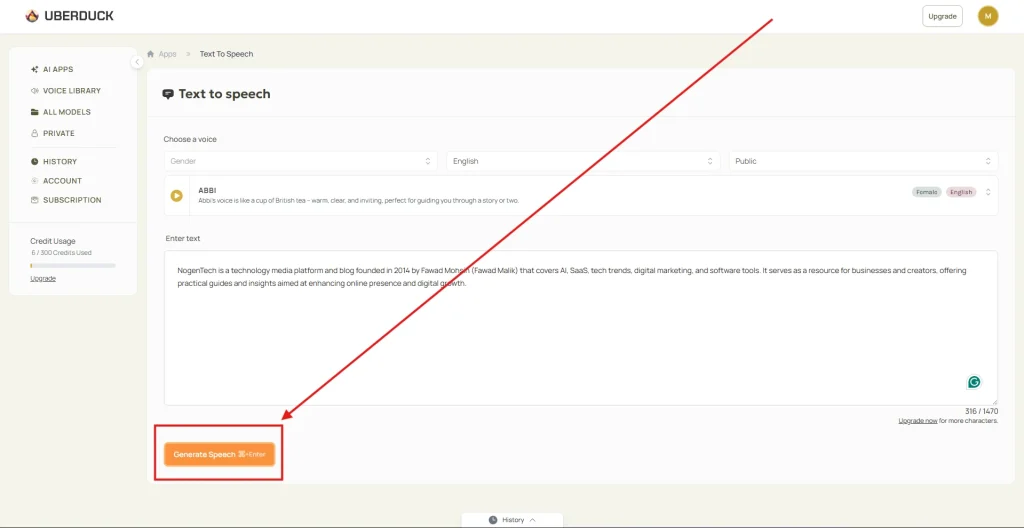Open the English language dropdown
This screenshot has width=1024, height=528.
click(583, 161)
